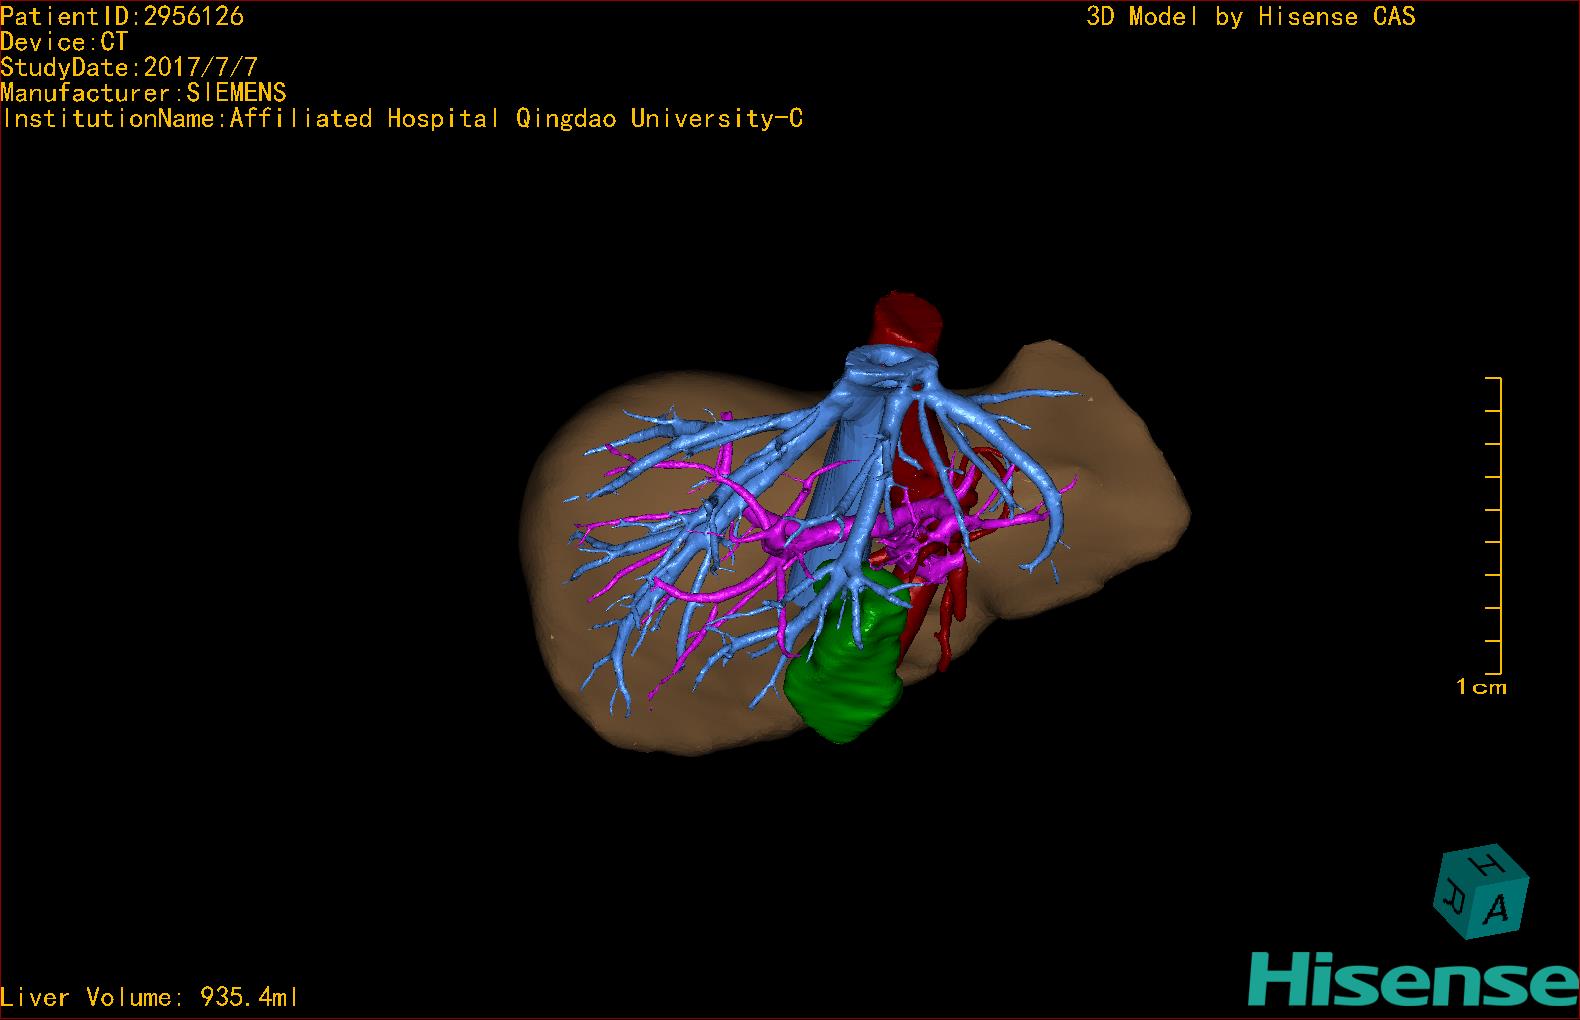Click the vertical scale ruler
Screen dimensions: 1580x1020
[x=1494, y=525]
